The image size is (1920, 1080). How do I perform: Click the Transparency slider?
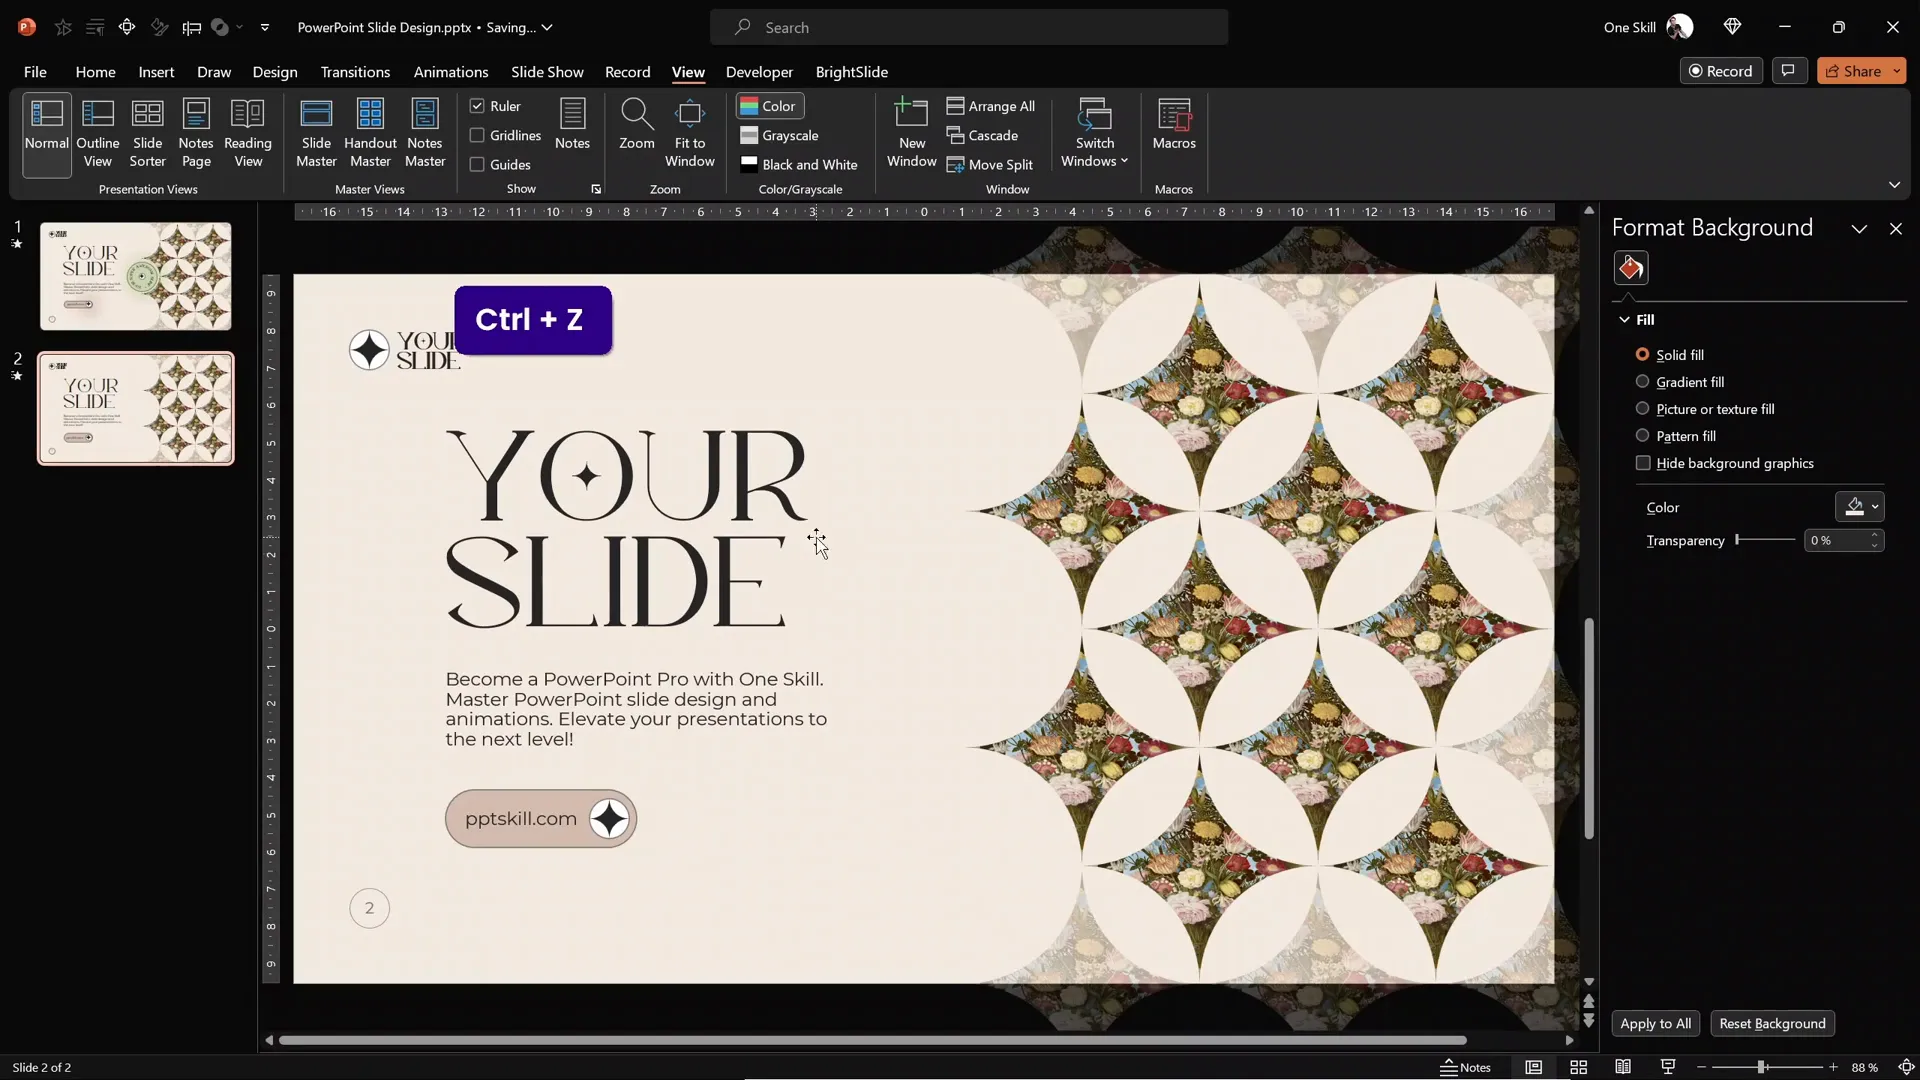pos(1766,540)
